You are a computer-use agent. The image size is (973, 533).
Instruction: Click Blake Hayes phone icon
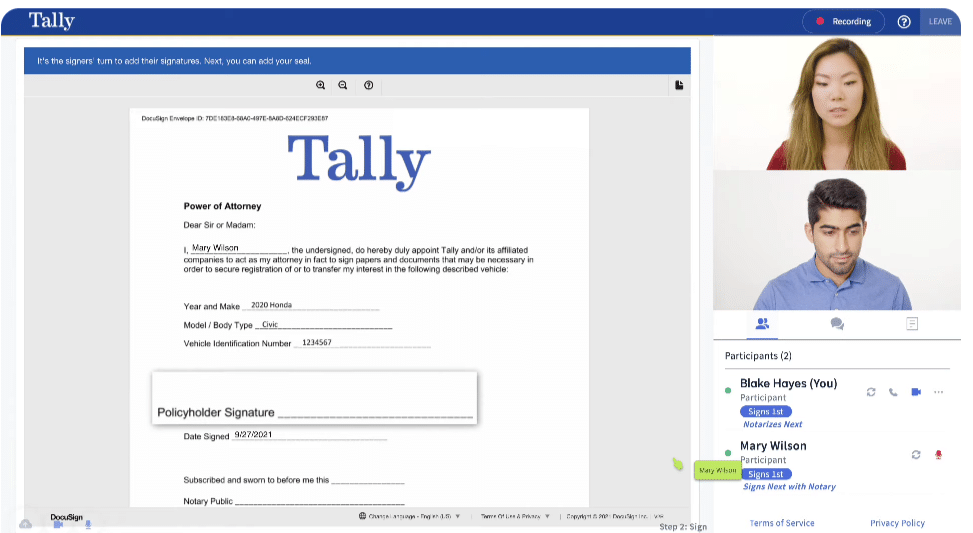click(x=893, y=392)
